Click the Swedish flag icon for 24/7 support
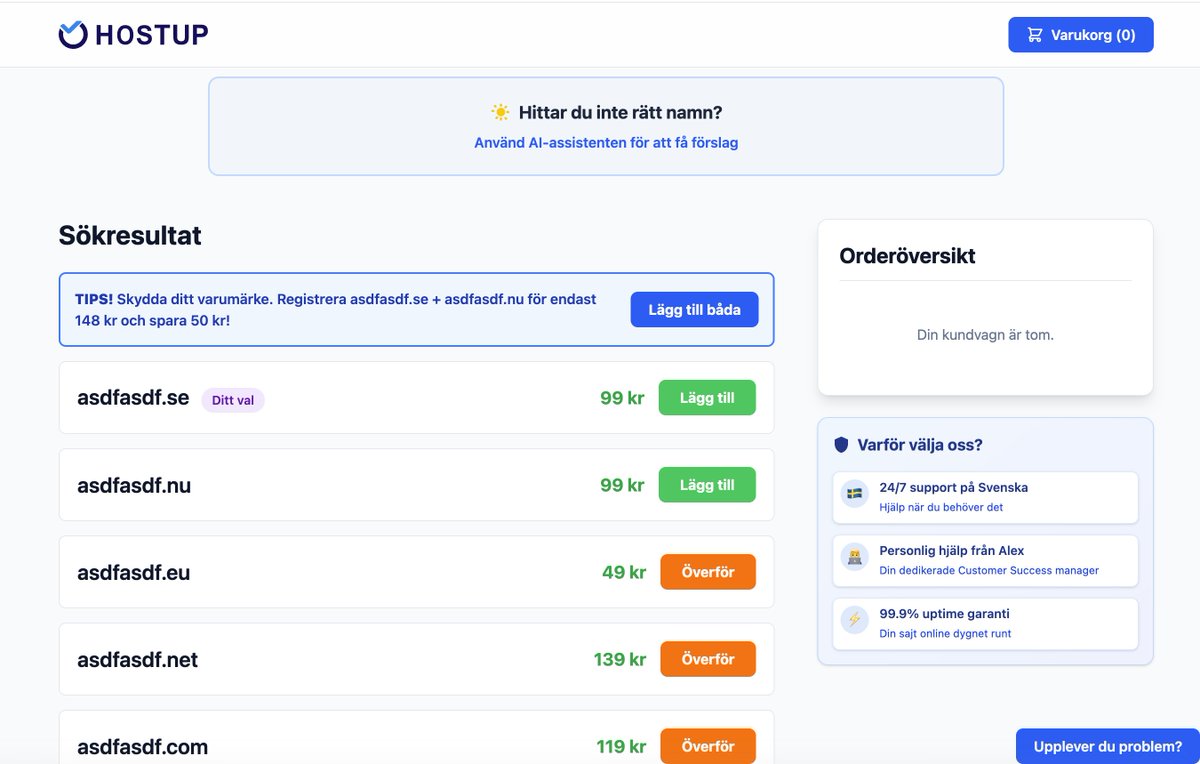Screen dimensions: 1200x764 pos(854,493)
